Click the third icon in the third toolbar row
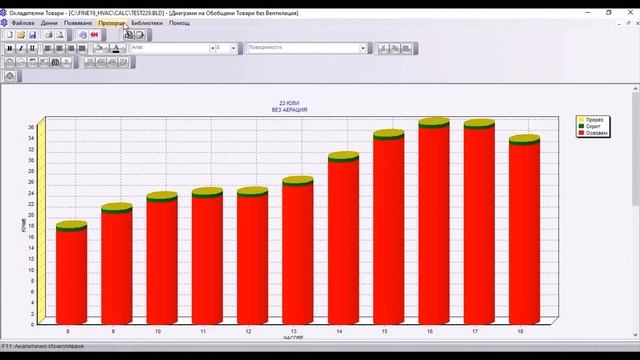The width and height of the screenshot is (640, 360). (33, 62)
